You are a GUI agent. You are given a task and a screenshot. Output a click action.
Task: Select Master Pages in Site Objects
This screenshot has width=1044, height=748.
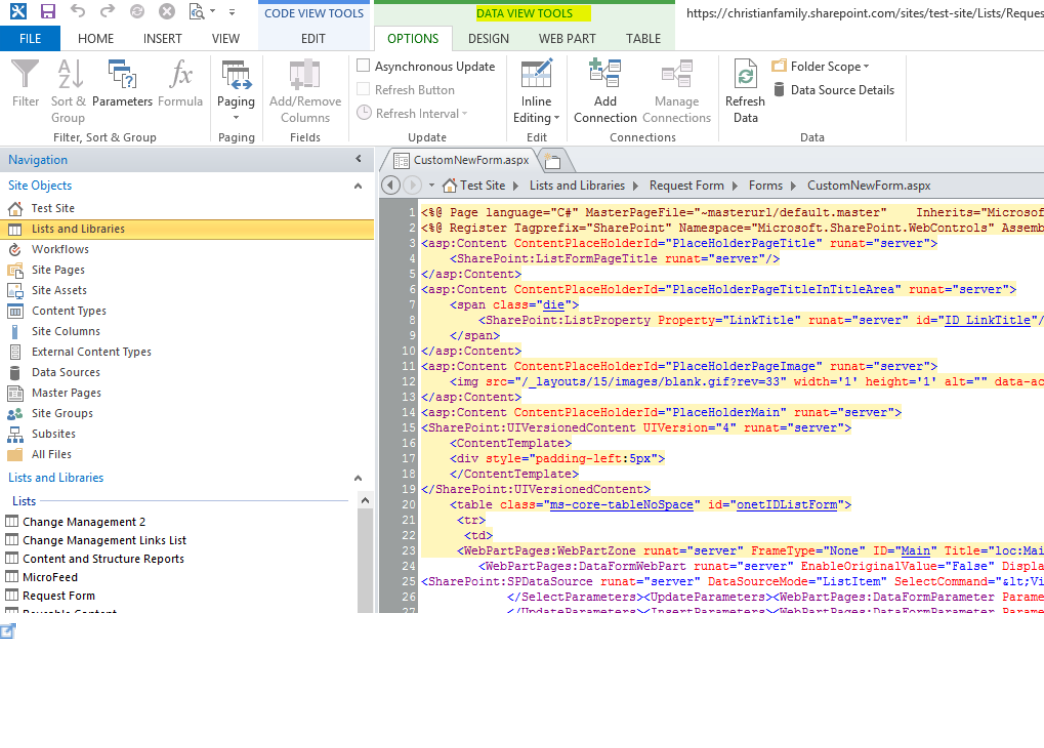coord(65,393)
